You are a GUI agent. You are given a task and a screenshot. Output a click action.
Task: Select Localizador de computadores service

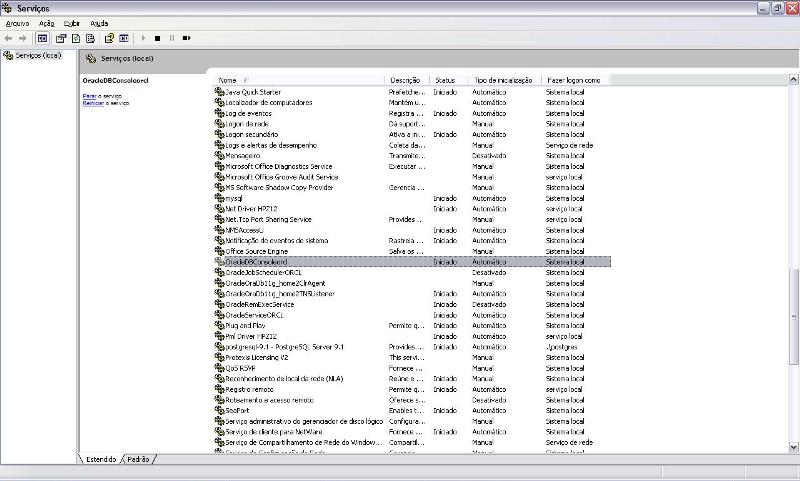[x=269, y=103]
